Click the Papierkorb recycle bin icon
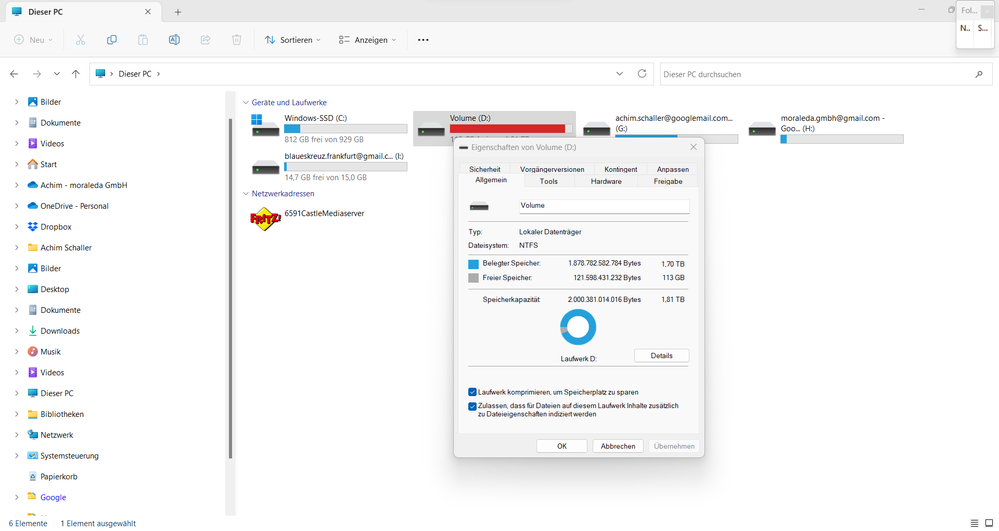 click(32, 476)
